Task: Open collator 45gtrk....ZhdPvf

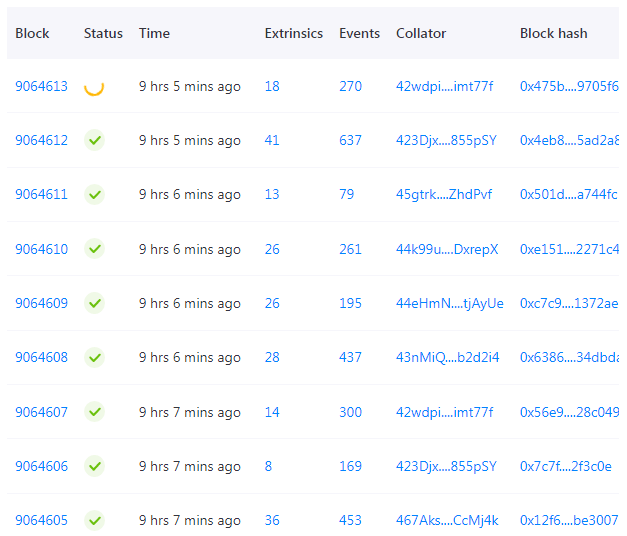Action: pyautogui.click(x=444, y=194)
